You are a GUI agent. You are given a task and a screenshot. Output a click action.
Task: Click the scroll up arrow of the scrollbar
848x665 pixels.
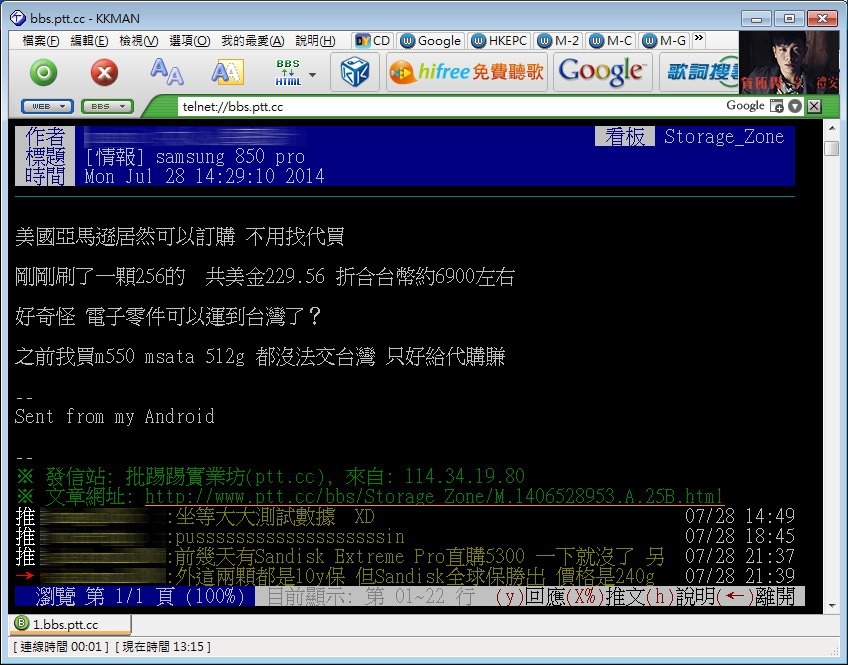832,129
